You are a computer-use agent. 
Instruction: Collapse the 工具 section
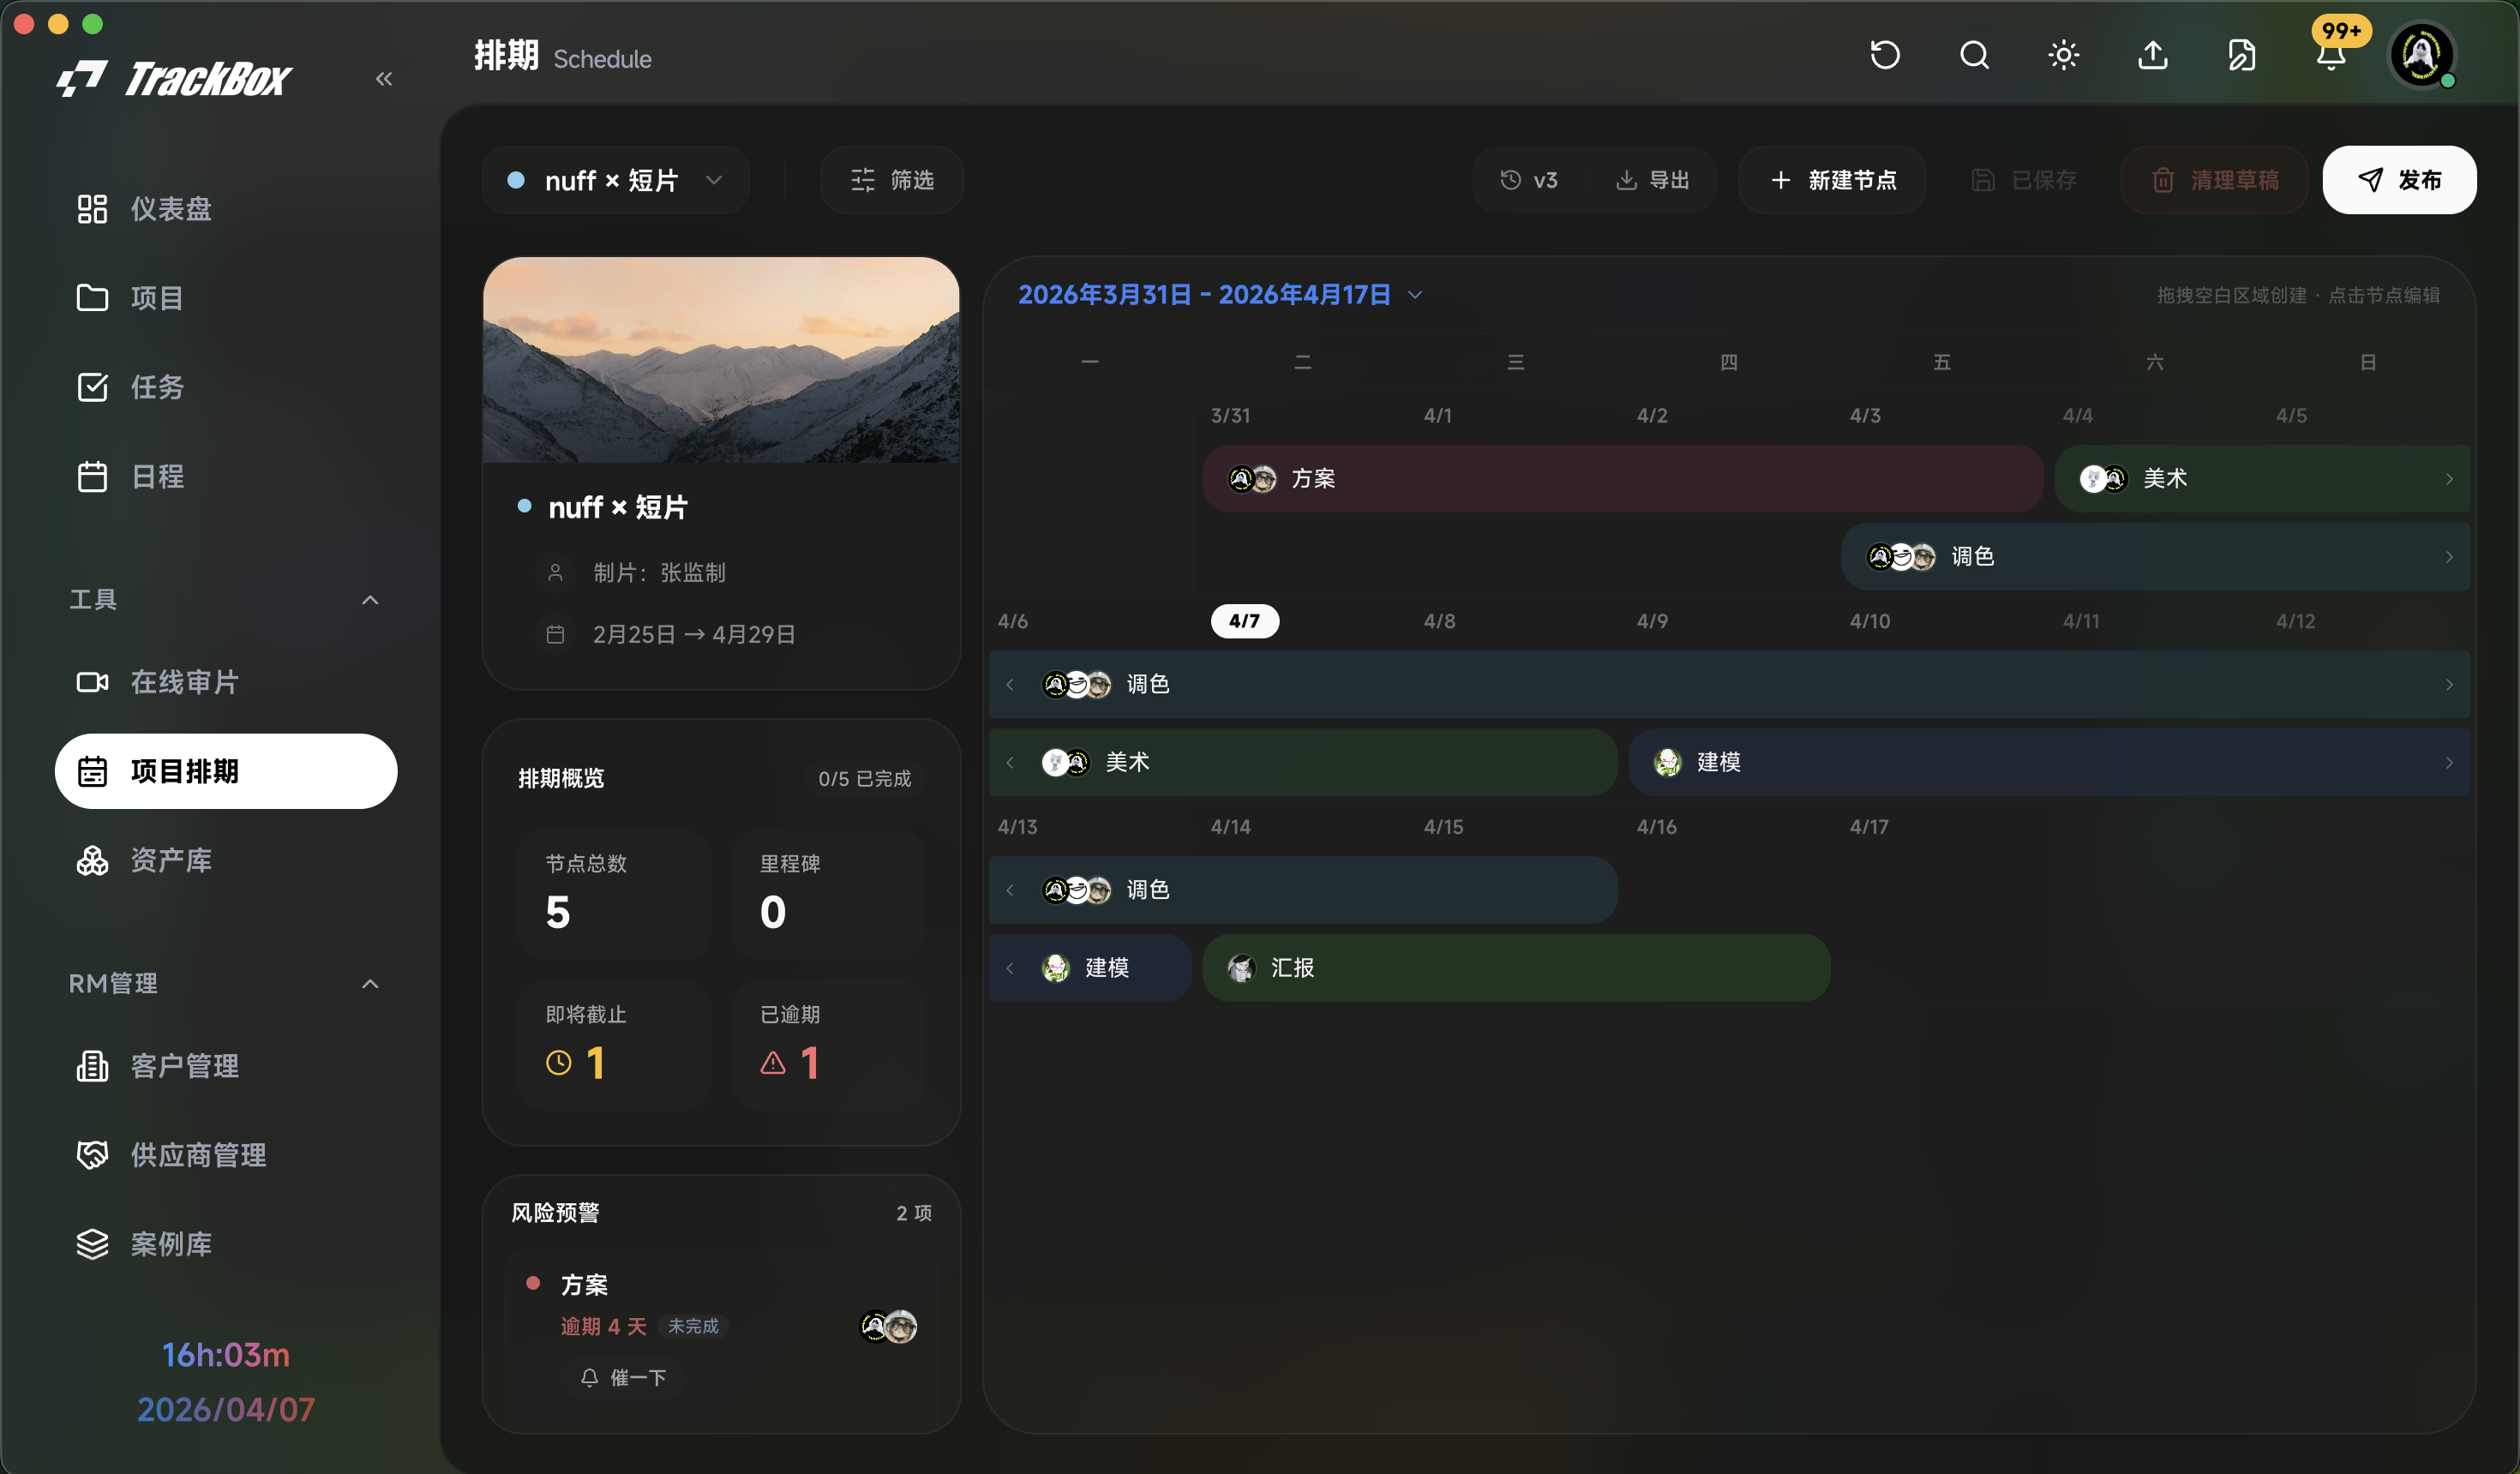370,600
